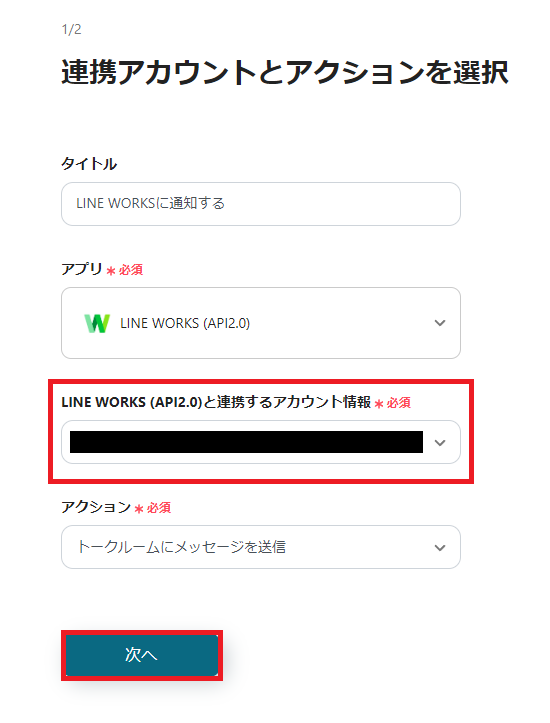Click the LINE WORKS (API2.0)と連携するアカウント情報 label
550x723 pixels.
[216, 402]
